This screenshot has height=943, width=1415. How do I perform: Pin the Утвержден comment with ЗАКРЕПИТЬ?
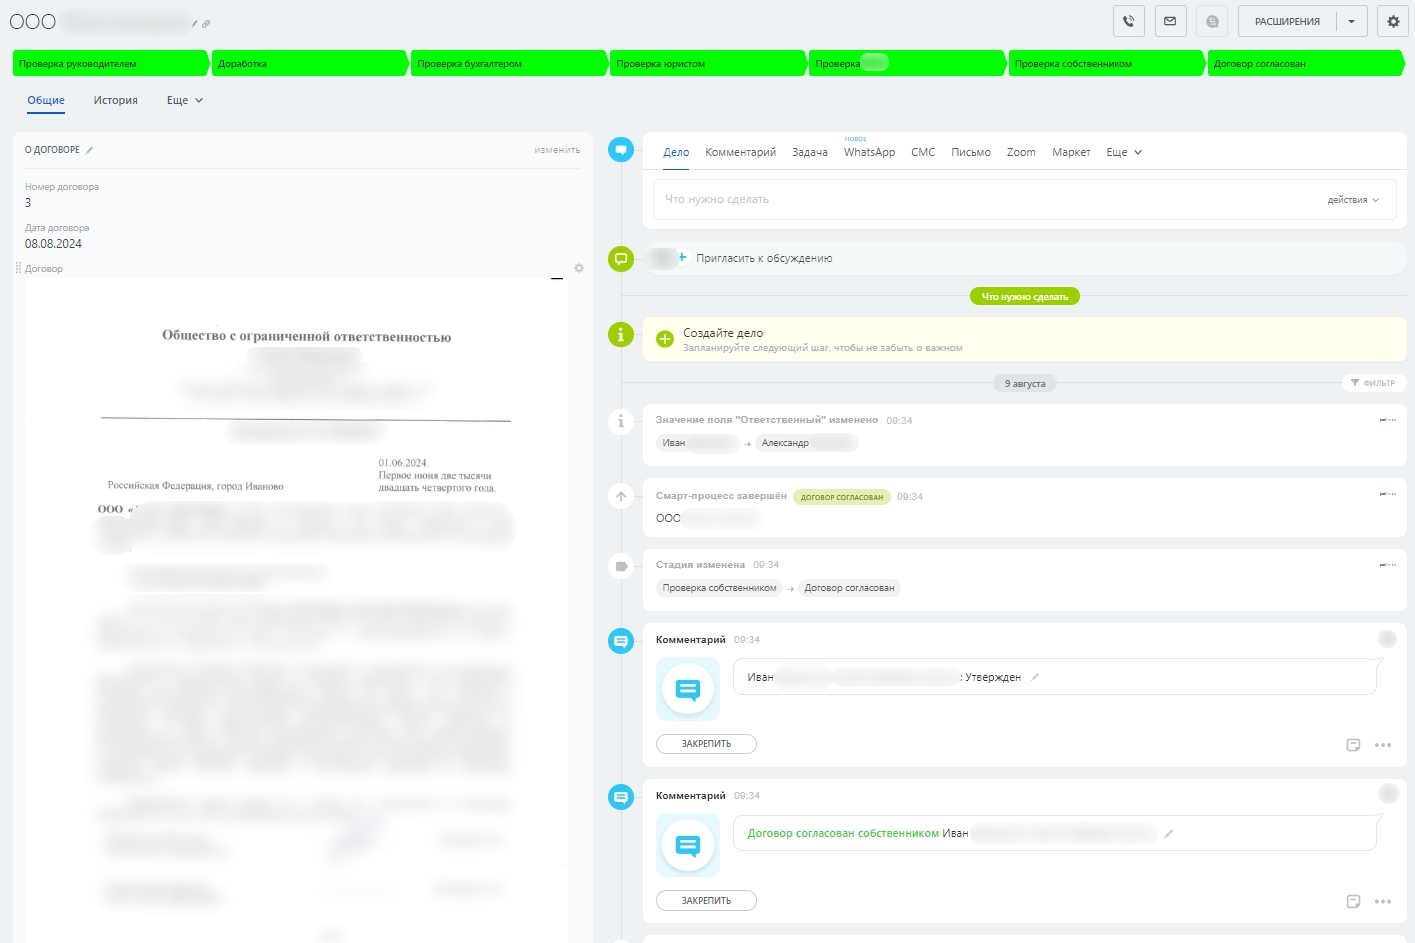[706, 744]
